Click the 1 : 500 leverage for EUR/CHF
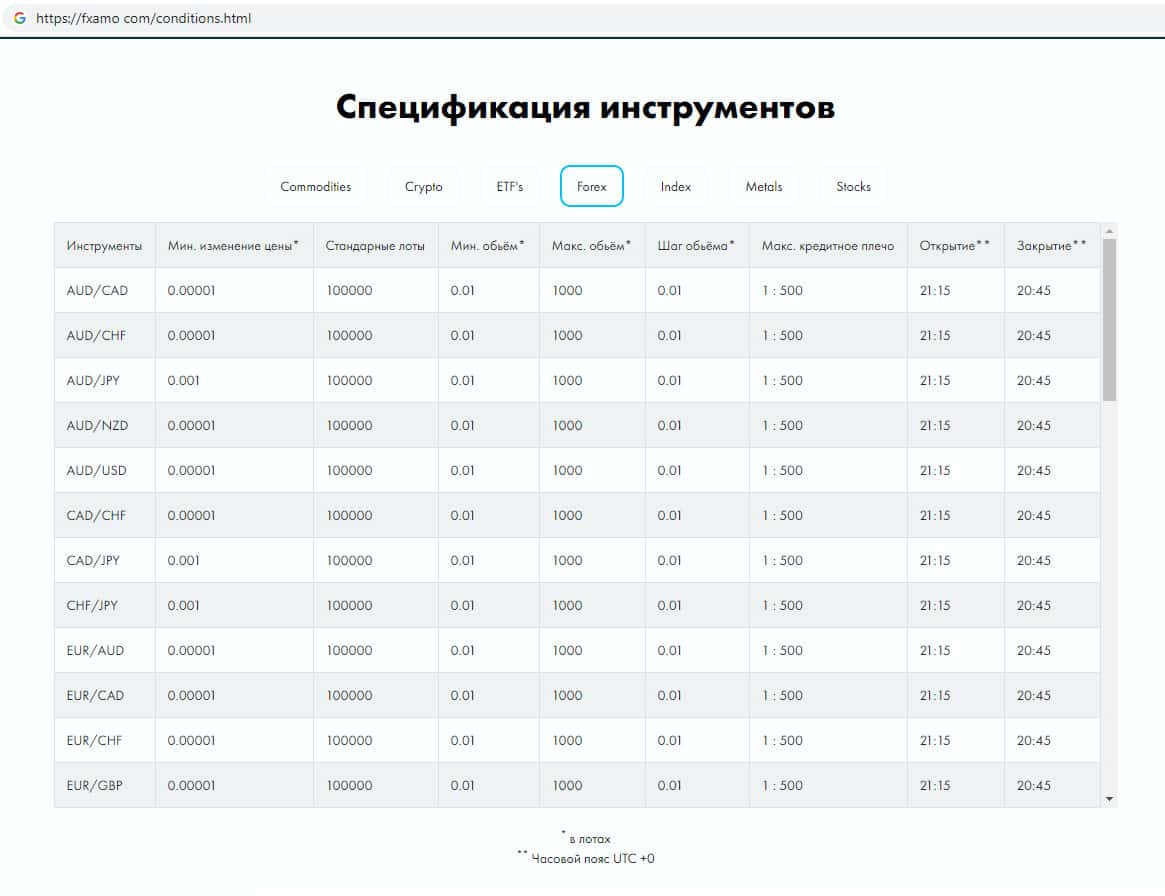1165x896 pixels. pos(782,740)
